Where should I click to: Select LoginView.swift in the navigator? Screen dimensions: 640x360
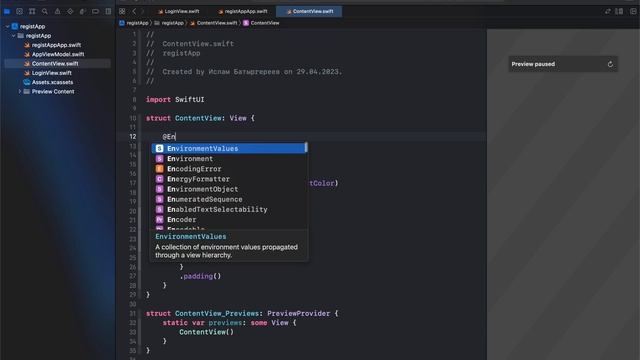click(51, 73)
